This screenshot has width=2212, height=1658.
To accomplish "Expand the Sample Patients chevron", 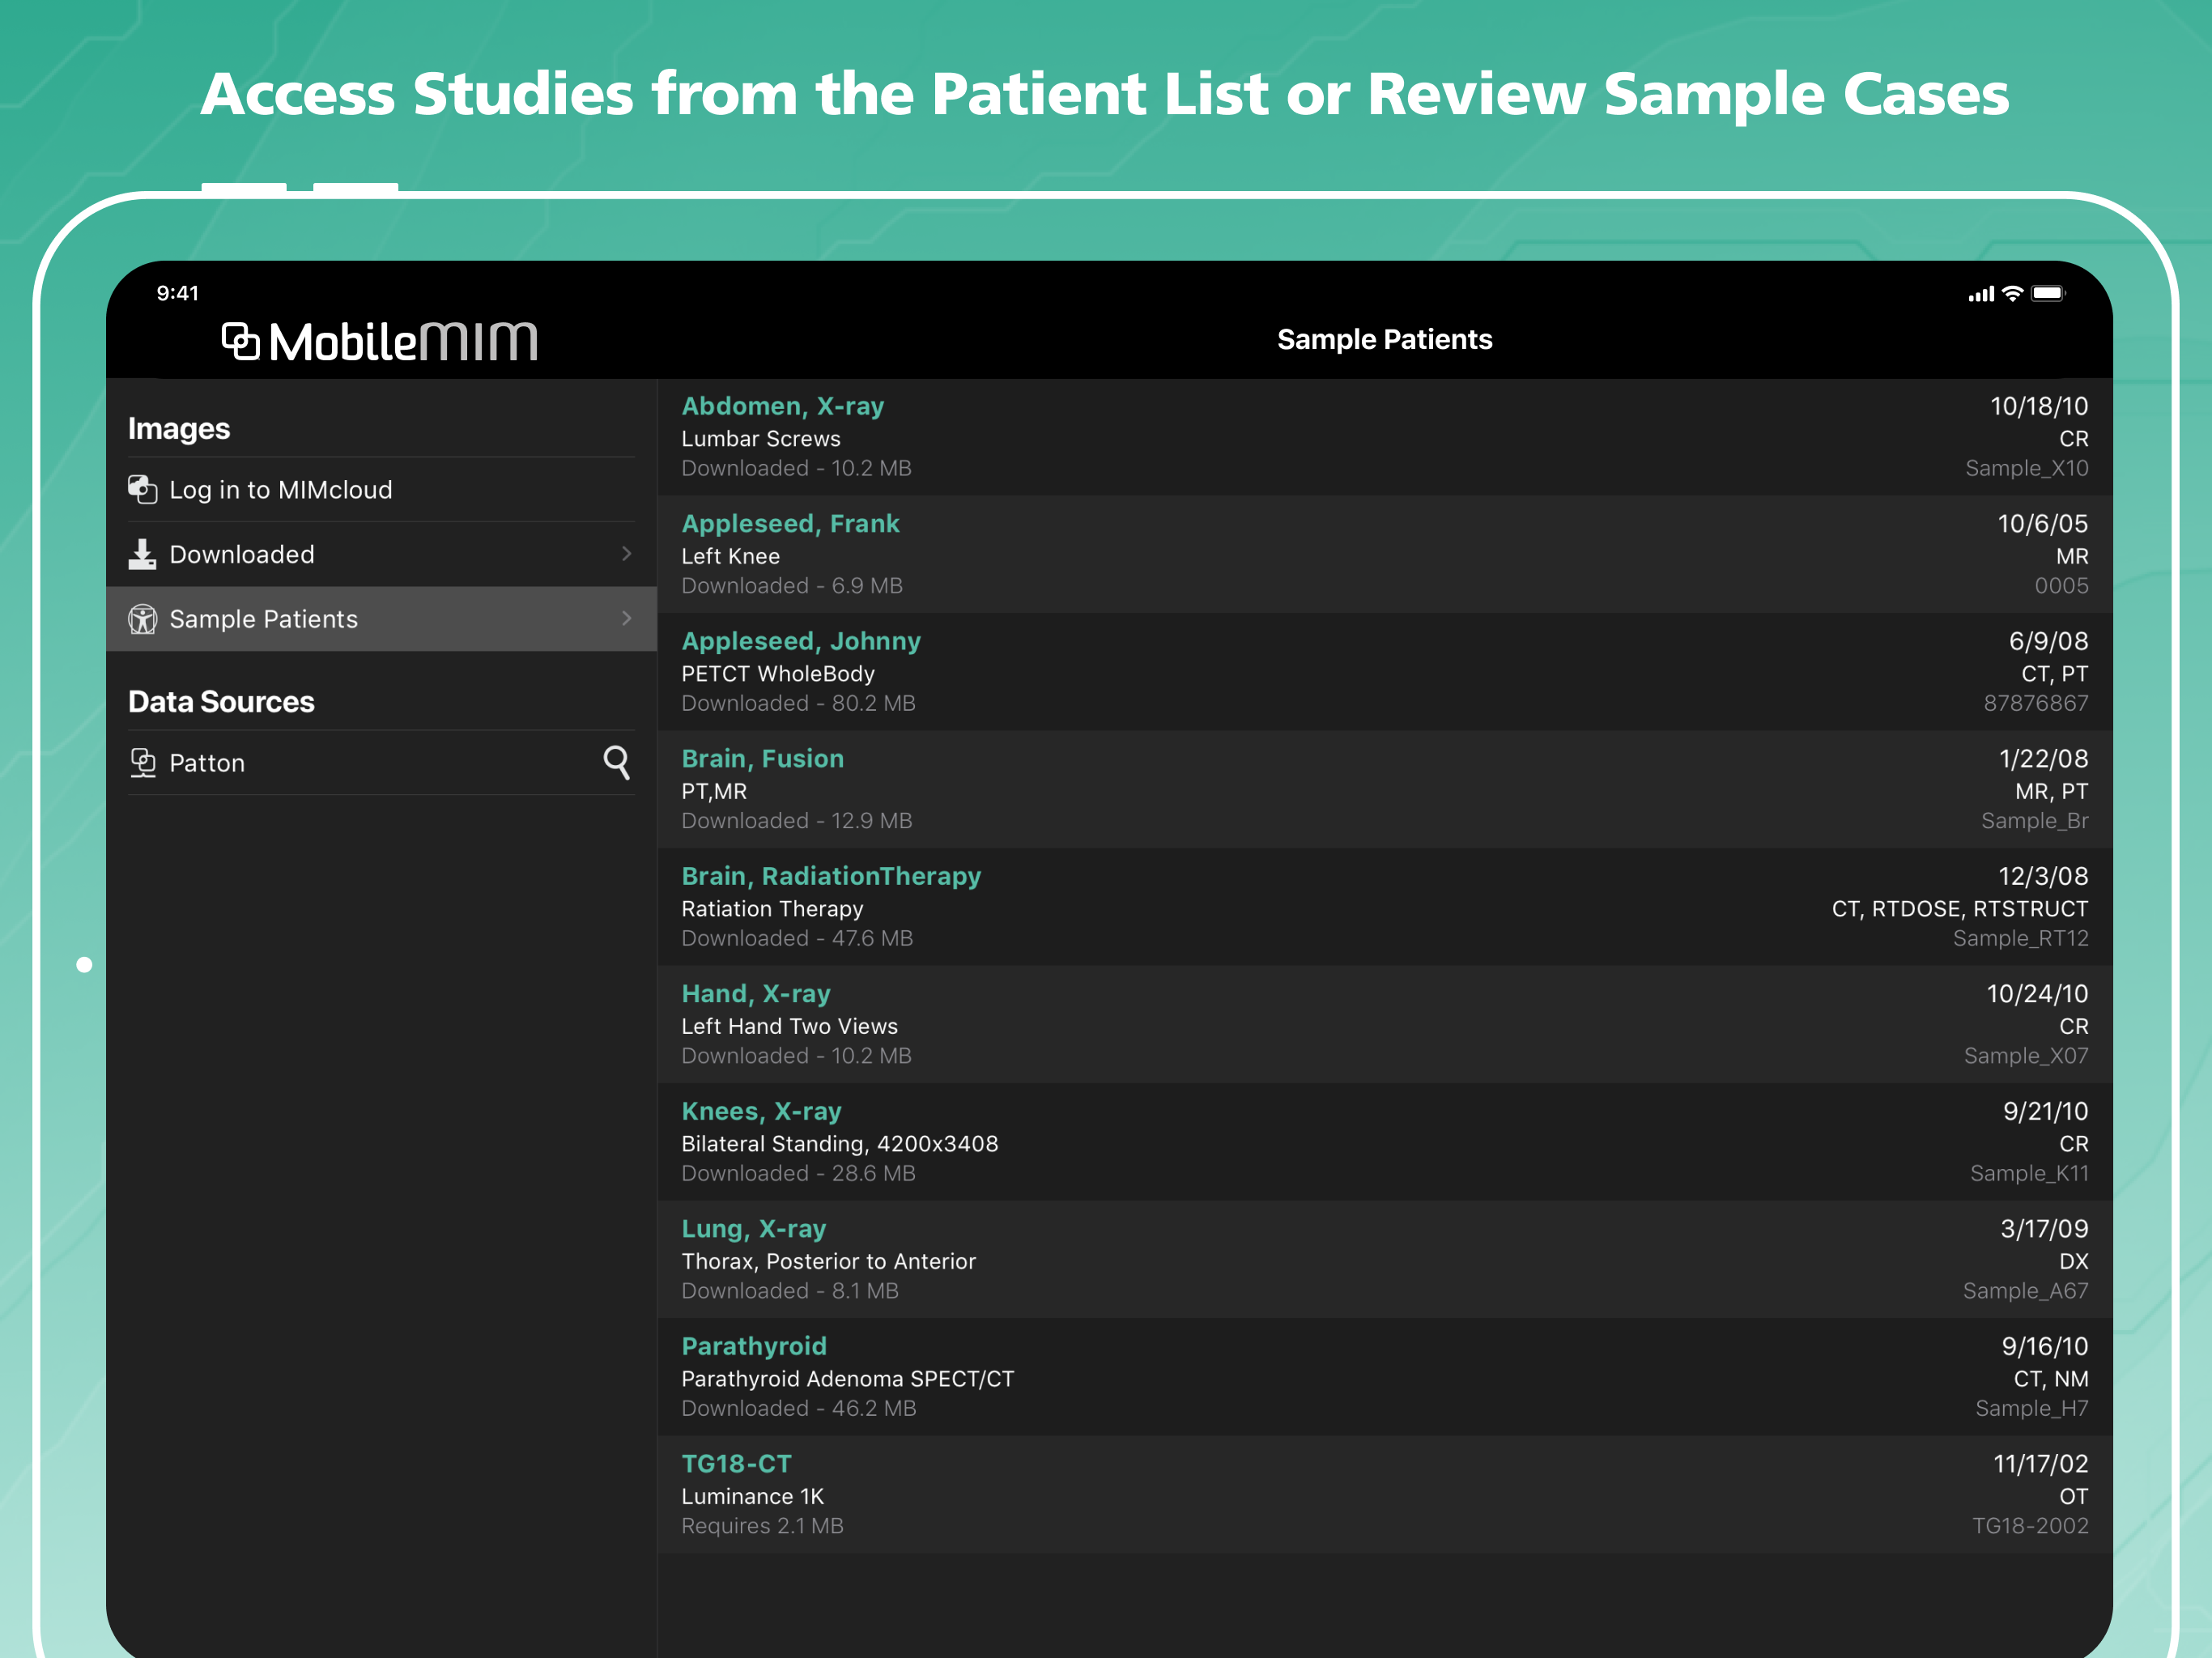I will (x=626, y=619).
